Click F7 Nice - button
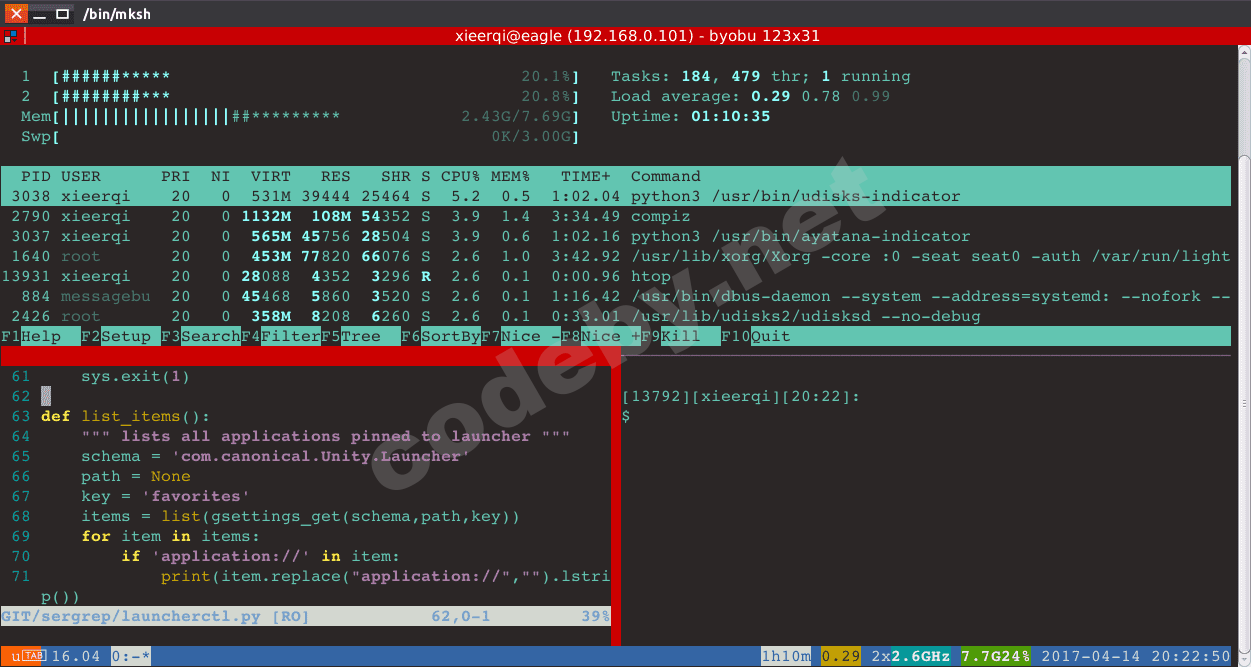1251x667 pixels. (520, 336)
